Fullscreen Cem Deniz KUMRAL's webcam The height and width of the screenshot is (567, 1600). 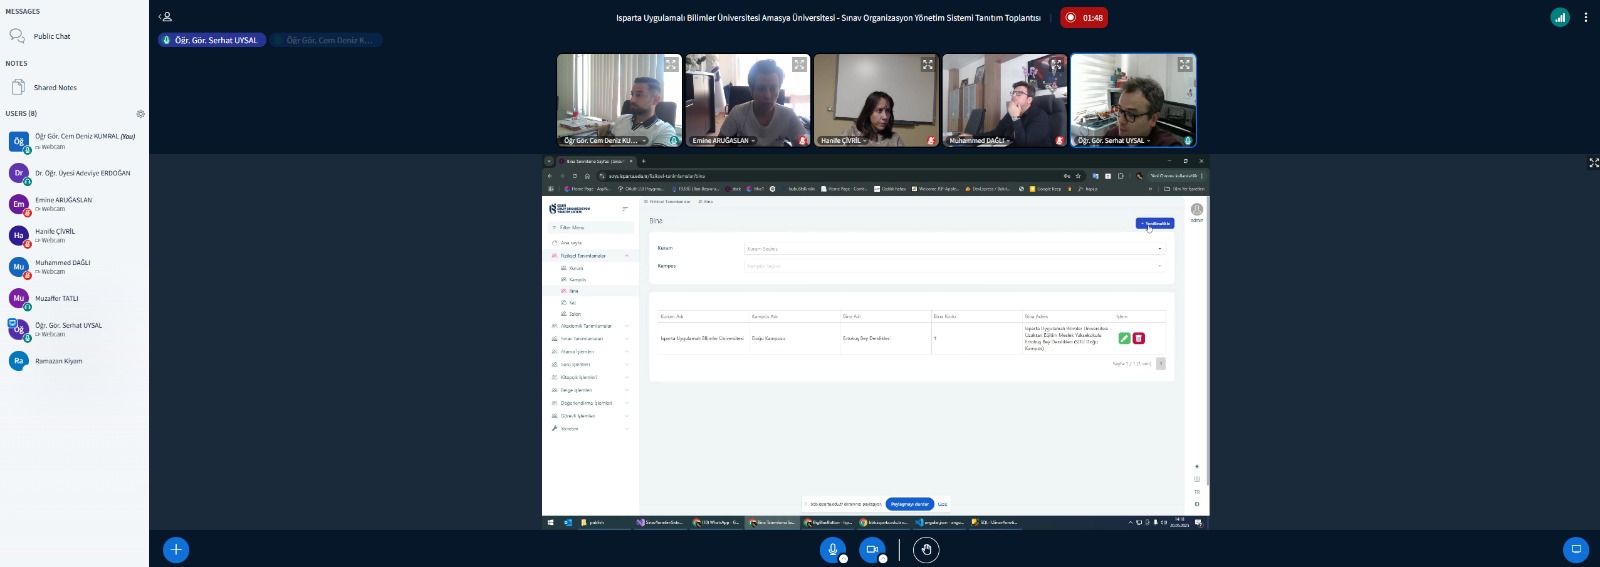click(x=671, y=65)
